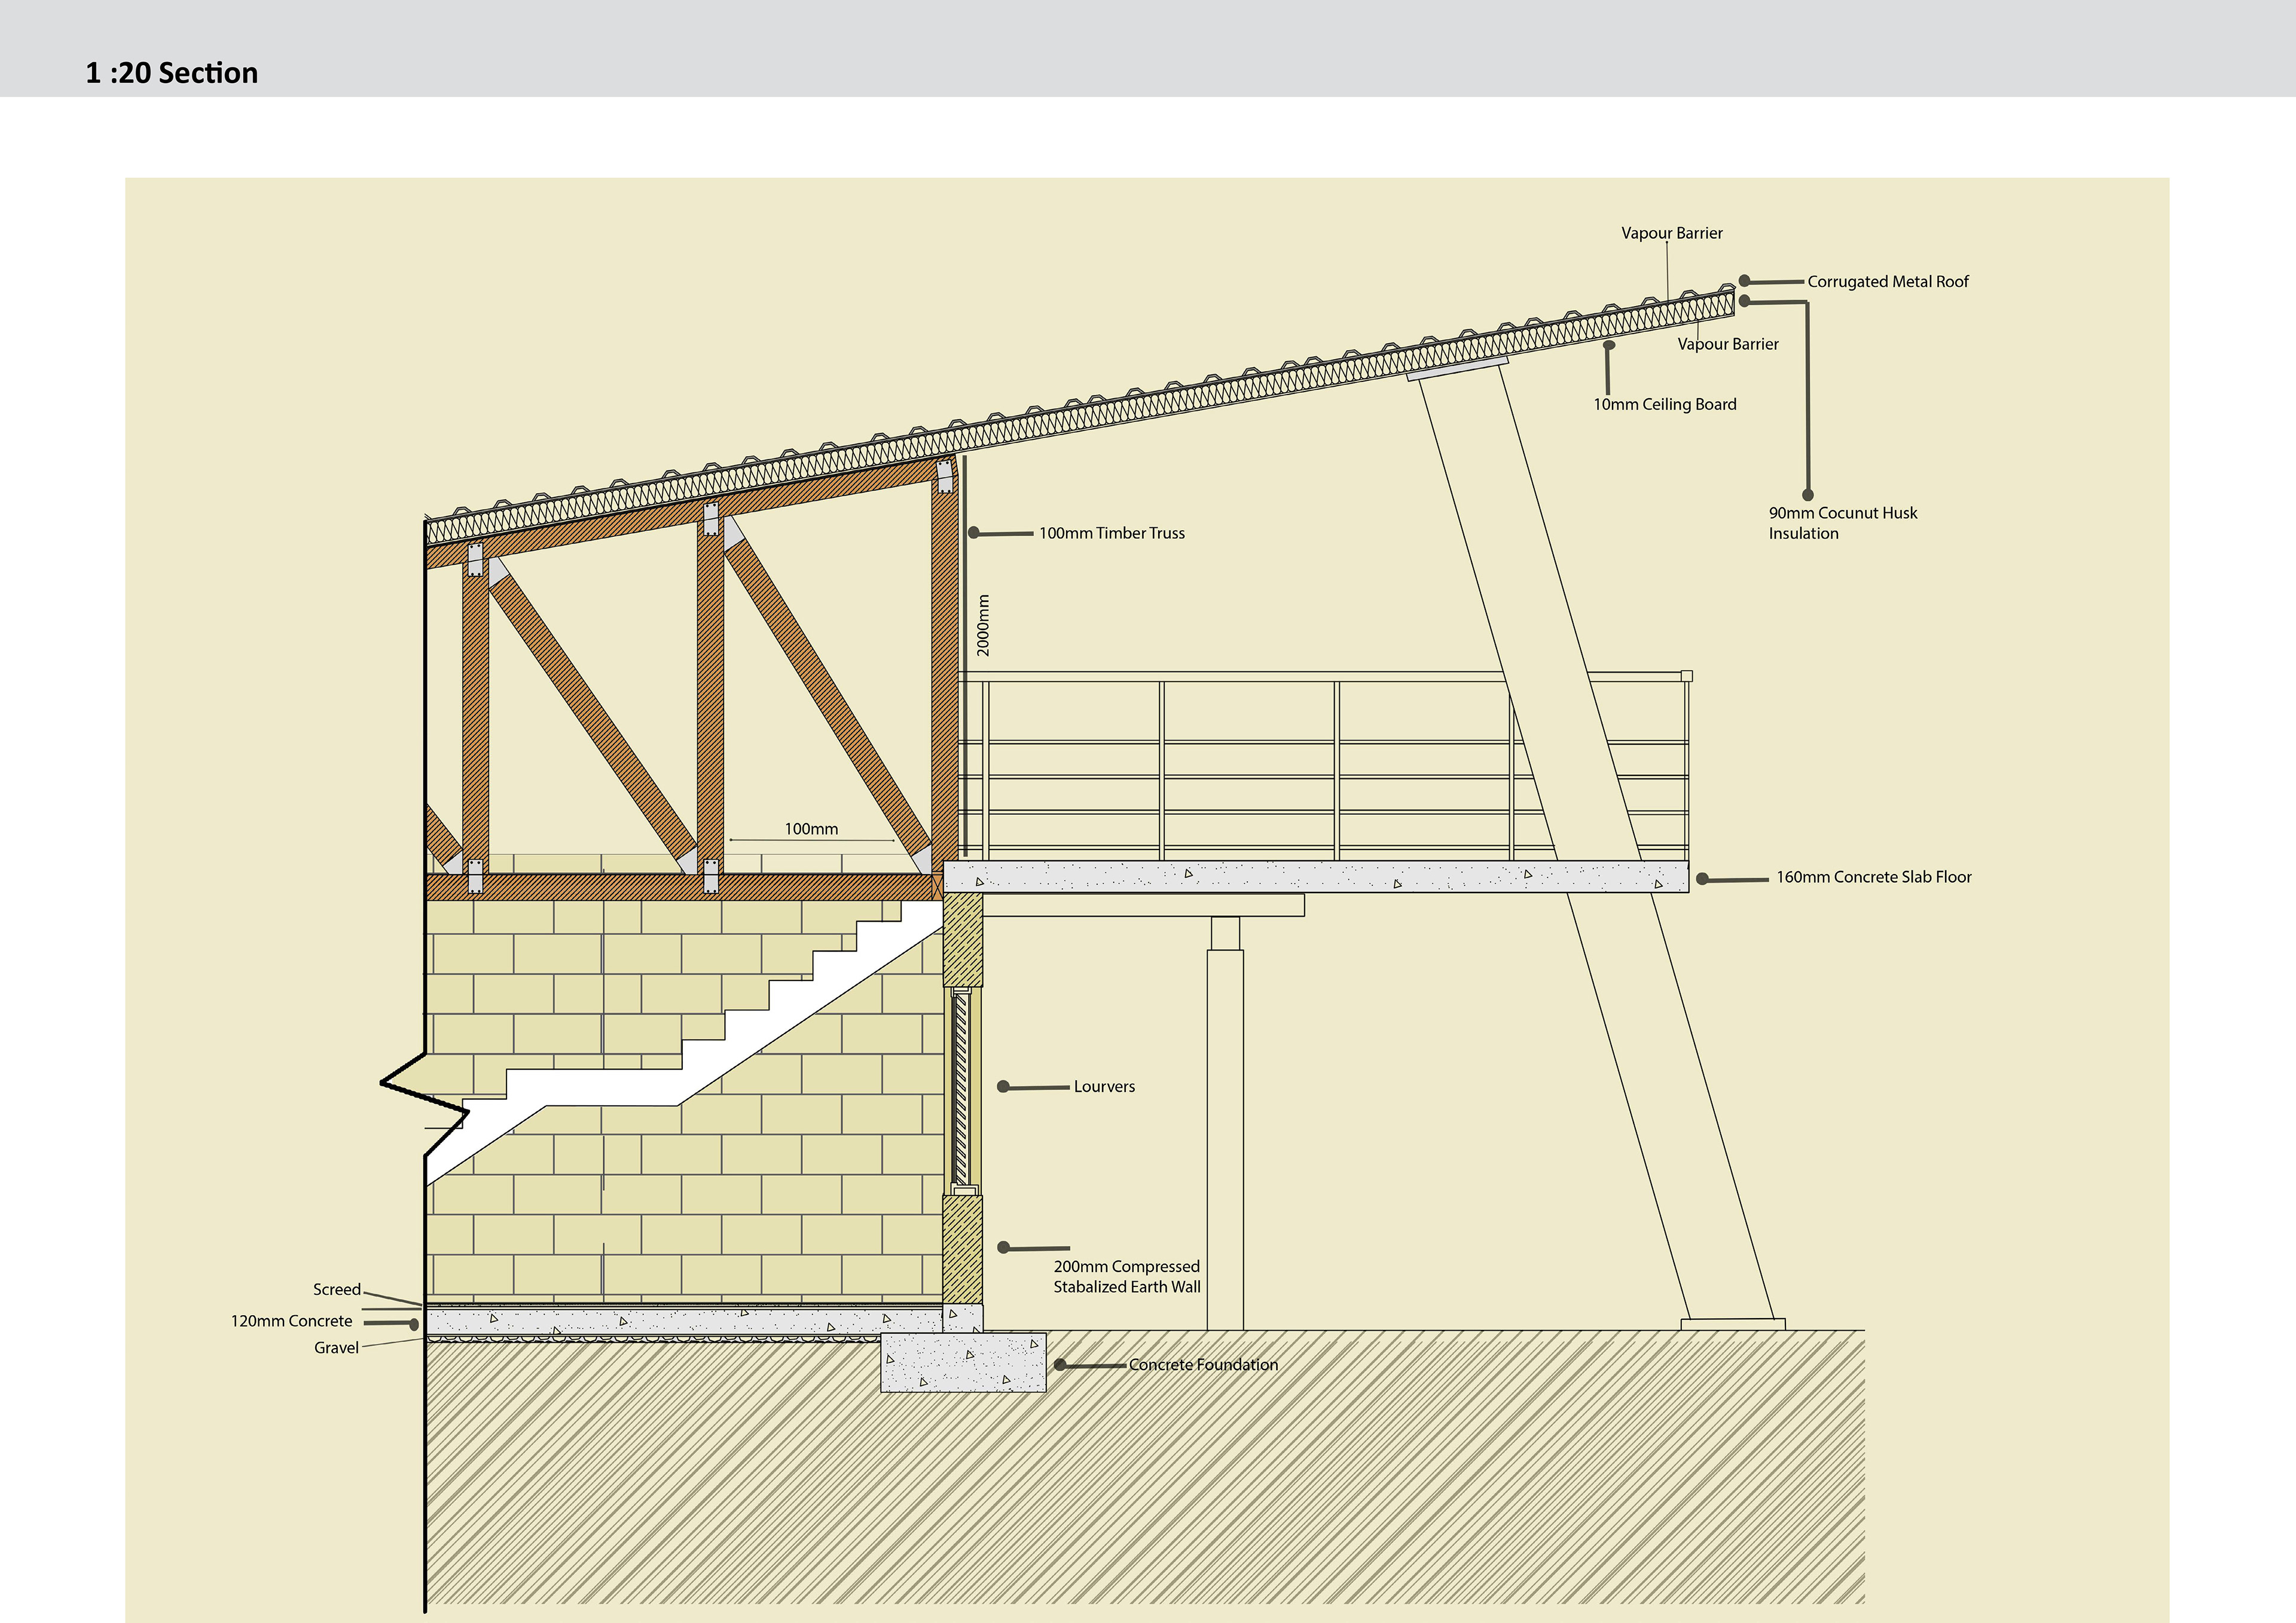2296x1623 pixels.
Task: Click the '120mm Concrete' label
Action: click(x=292, y=1321)
